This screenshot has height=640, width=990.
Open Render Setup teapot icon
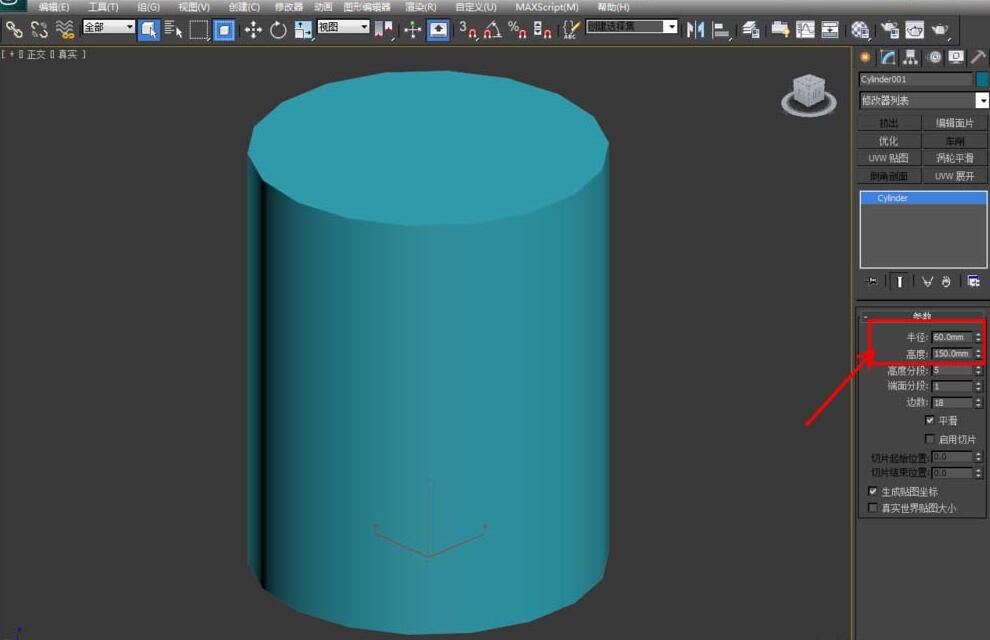tap(890, 30)
